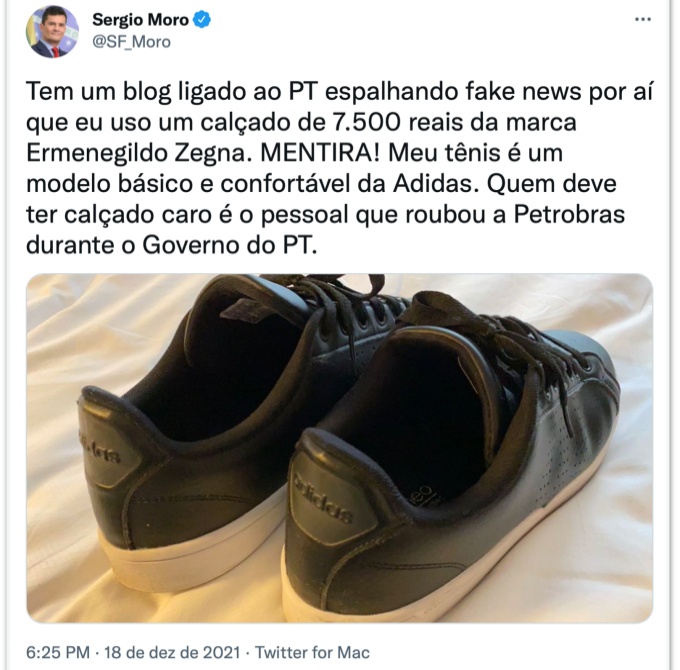Open Sergio Moro's profile picture
Image resolution: width=680 pixels, height=670 pixels.
52,32
